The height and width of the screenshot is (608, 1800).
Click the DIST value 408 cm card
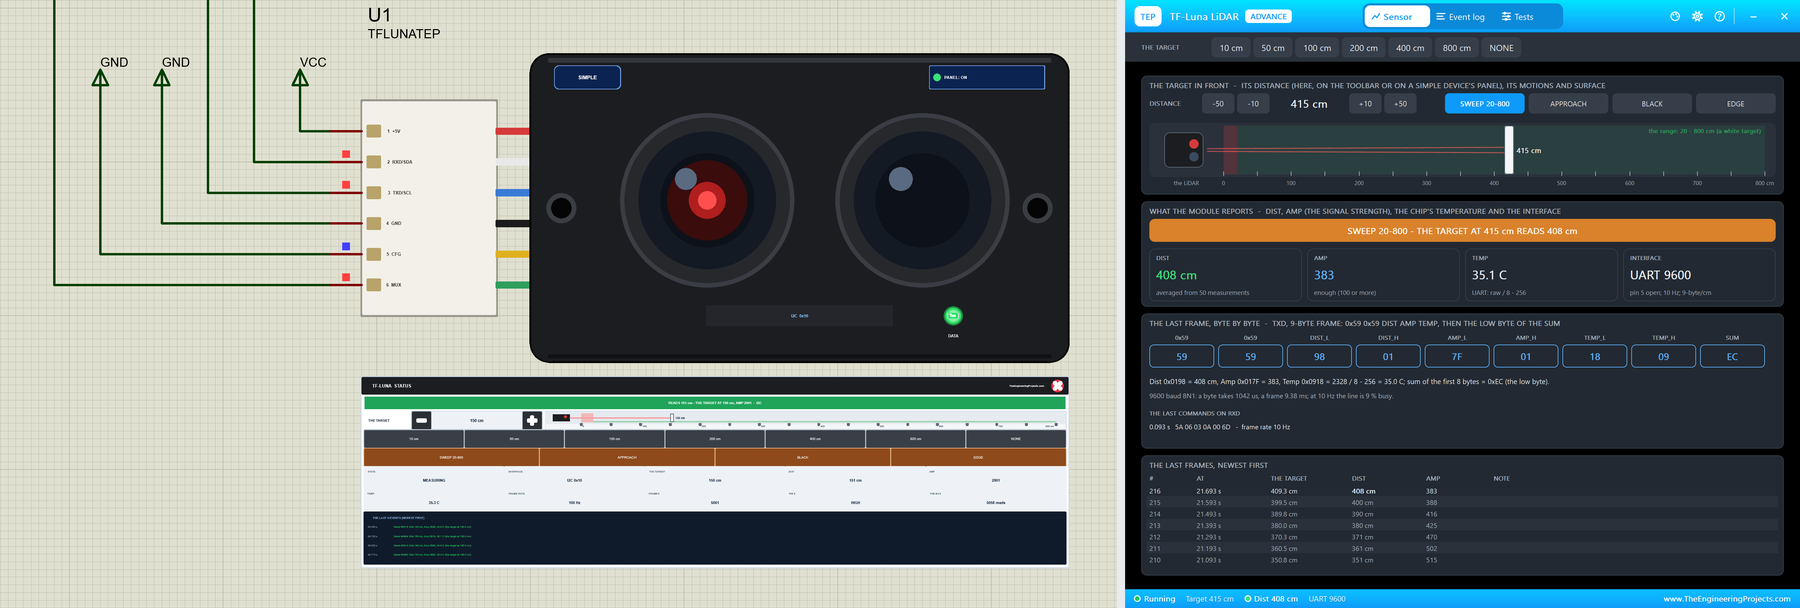pos(1225,275)
